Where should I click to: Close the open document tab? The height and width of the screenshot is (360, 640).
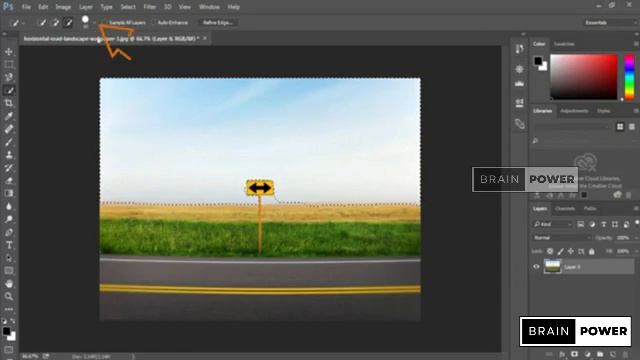(x=205, y=38)
